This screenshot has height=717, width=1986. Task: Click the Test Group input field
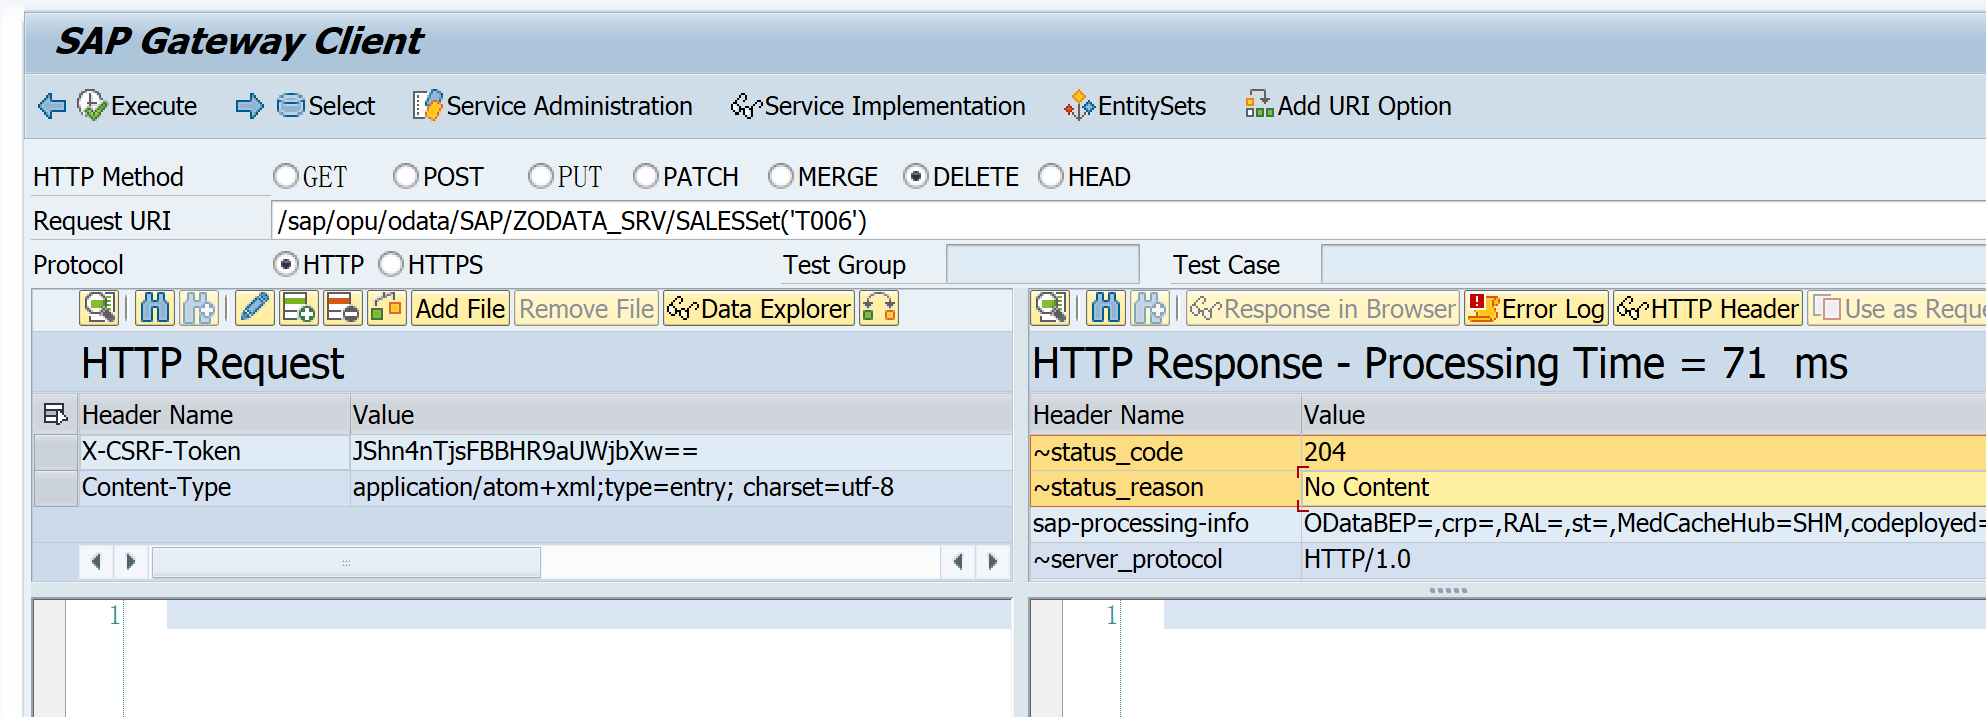coord(1042,265)
